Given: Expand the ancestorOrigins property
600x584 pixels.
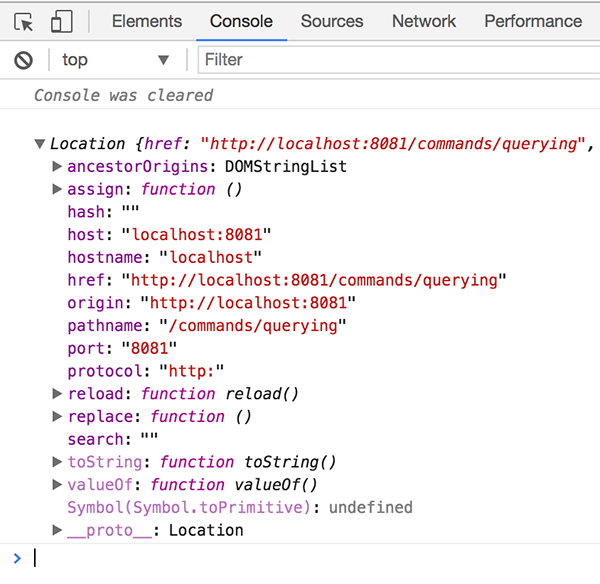Looking at the screenshot, I should click(57, 166).
